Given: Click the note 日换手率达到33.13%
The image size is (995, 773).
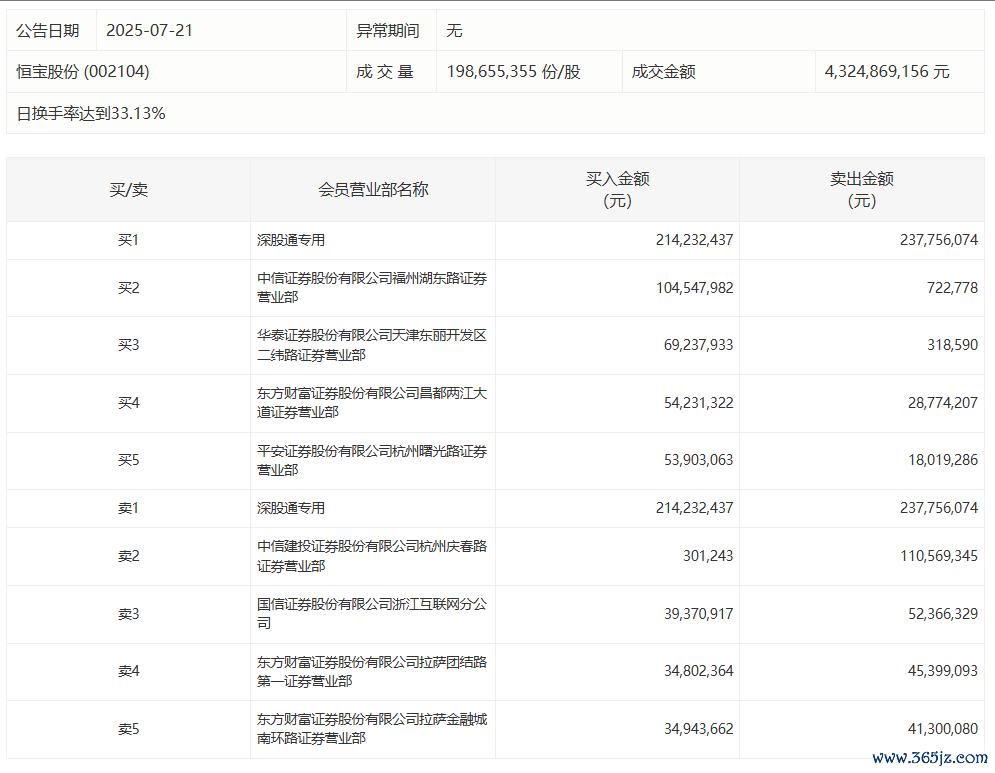Looking at the screenshot, I should coord(91,114).
